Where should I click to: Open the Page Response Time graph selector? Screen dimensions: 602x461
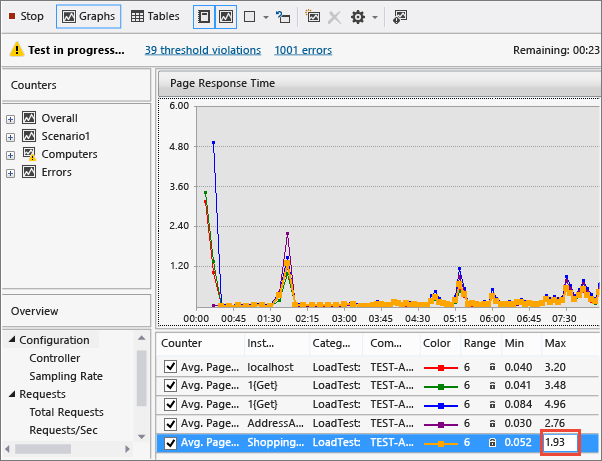pyautogui.click(x=379, y=83)
